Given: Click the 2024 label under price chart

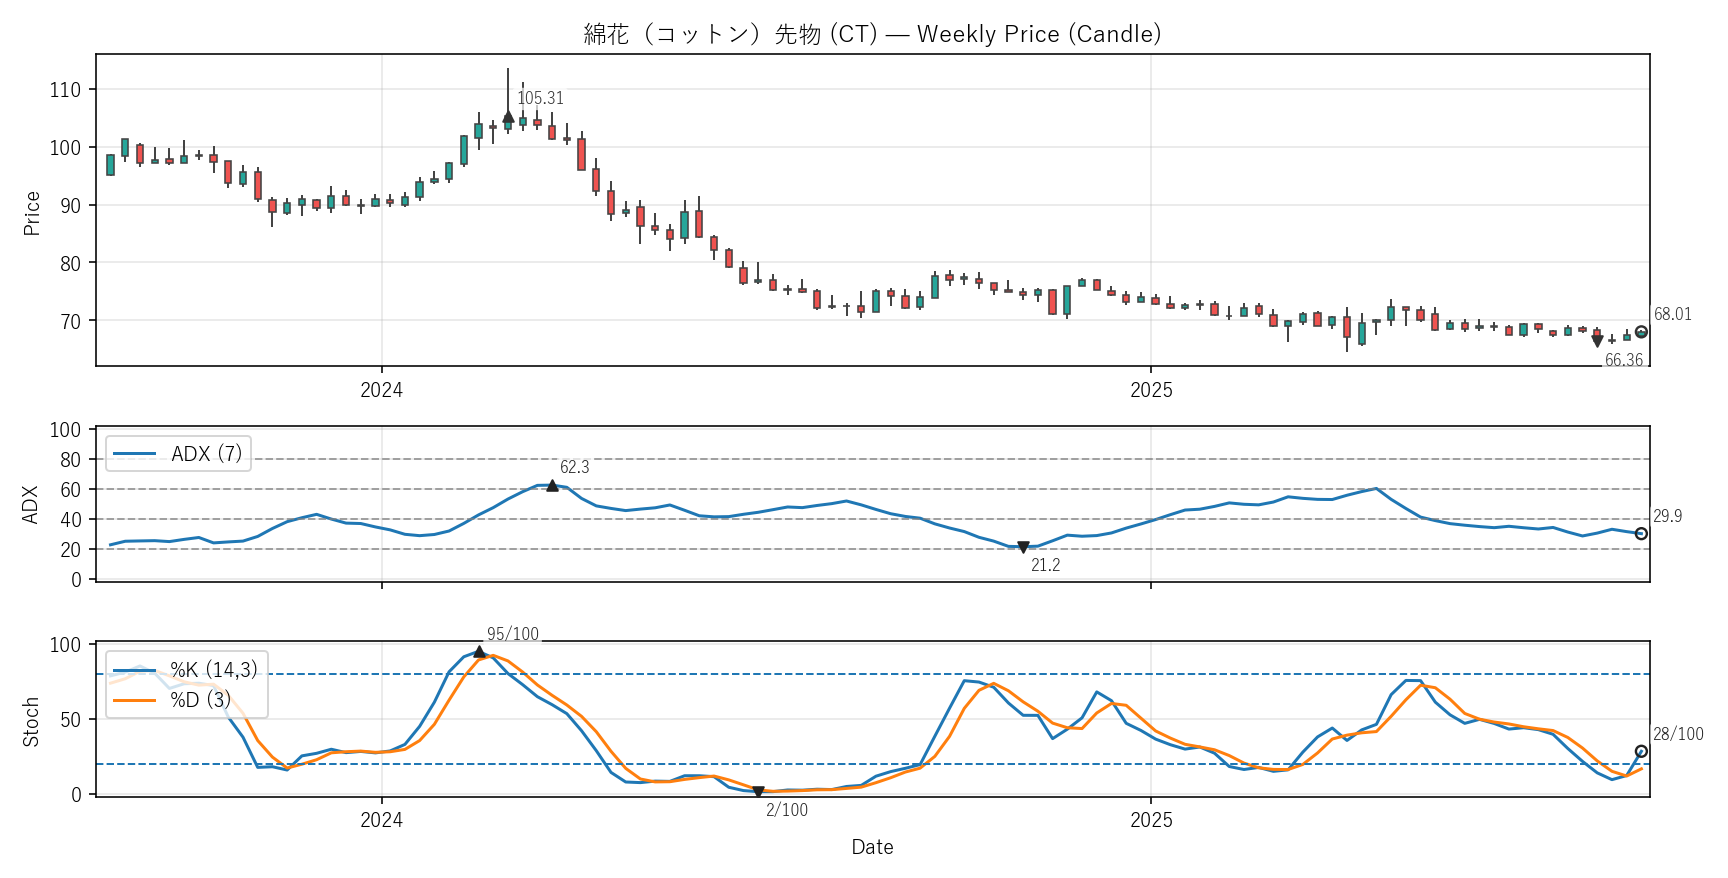Looking at the screenshot, I should pos(381,390).
